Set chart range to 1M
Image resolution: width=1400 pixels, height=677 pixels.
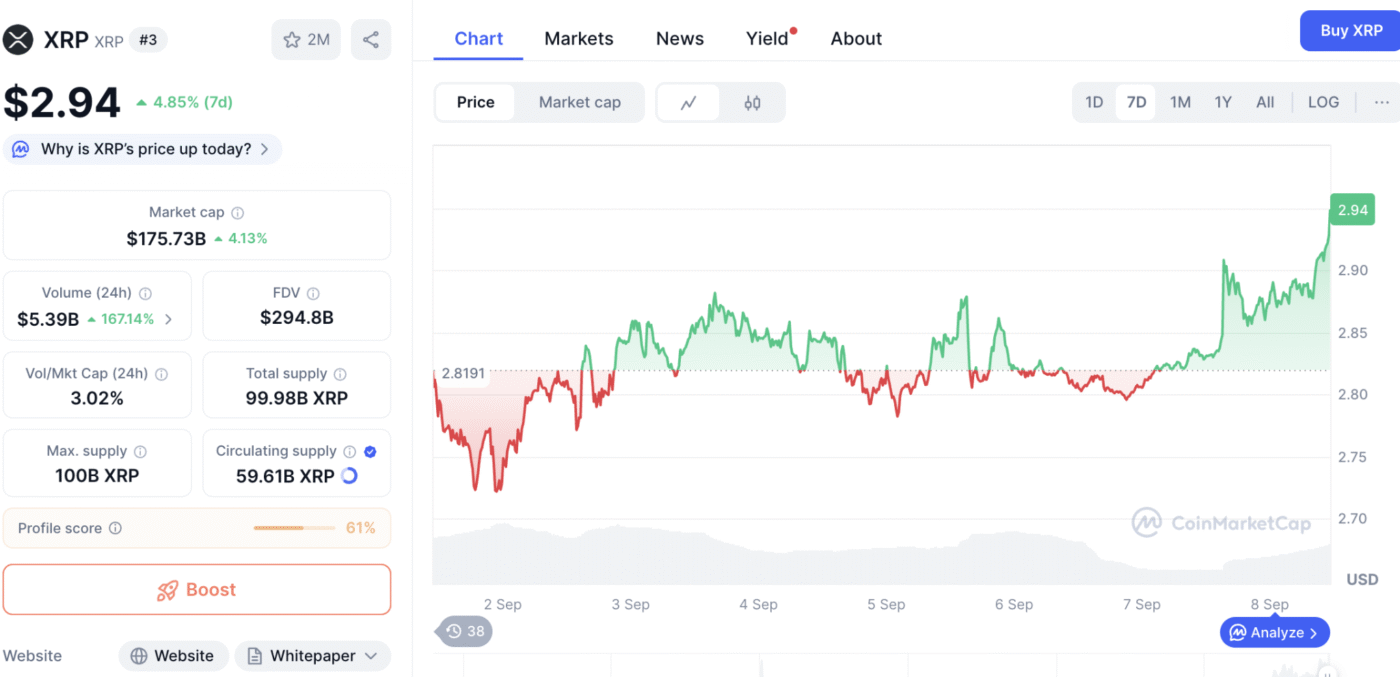click(1180, 102)
